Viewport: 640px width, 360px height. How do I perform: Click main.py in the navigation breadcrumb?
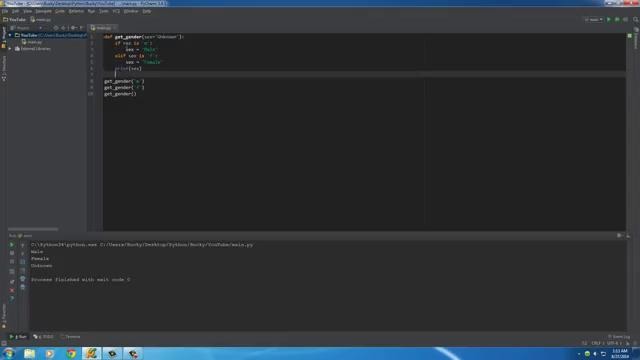click(41, 20)
